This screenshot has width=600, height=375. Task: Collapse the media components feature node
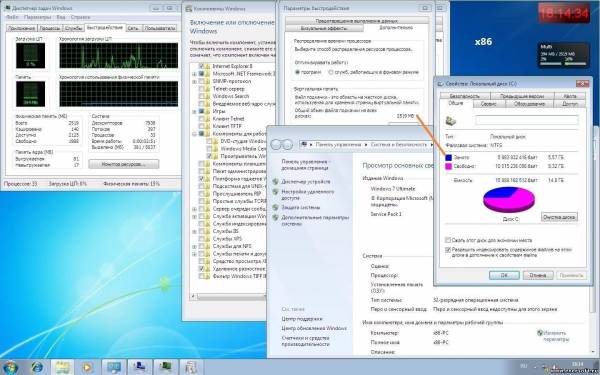click(194, 134)
